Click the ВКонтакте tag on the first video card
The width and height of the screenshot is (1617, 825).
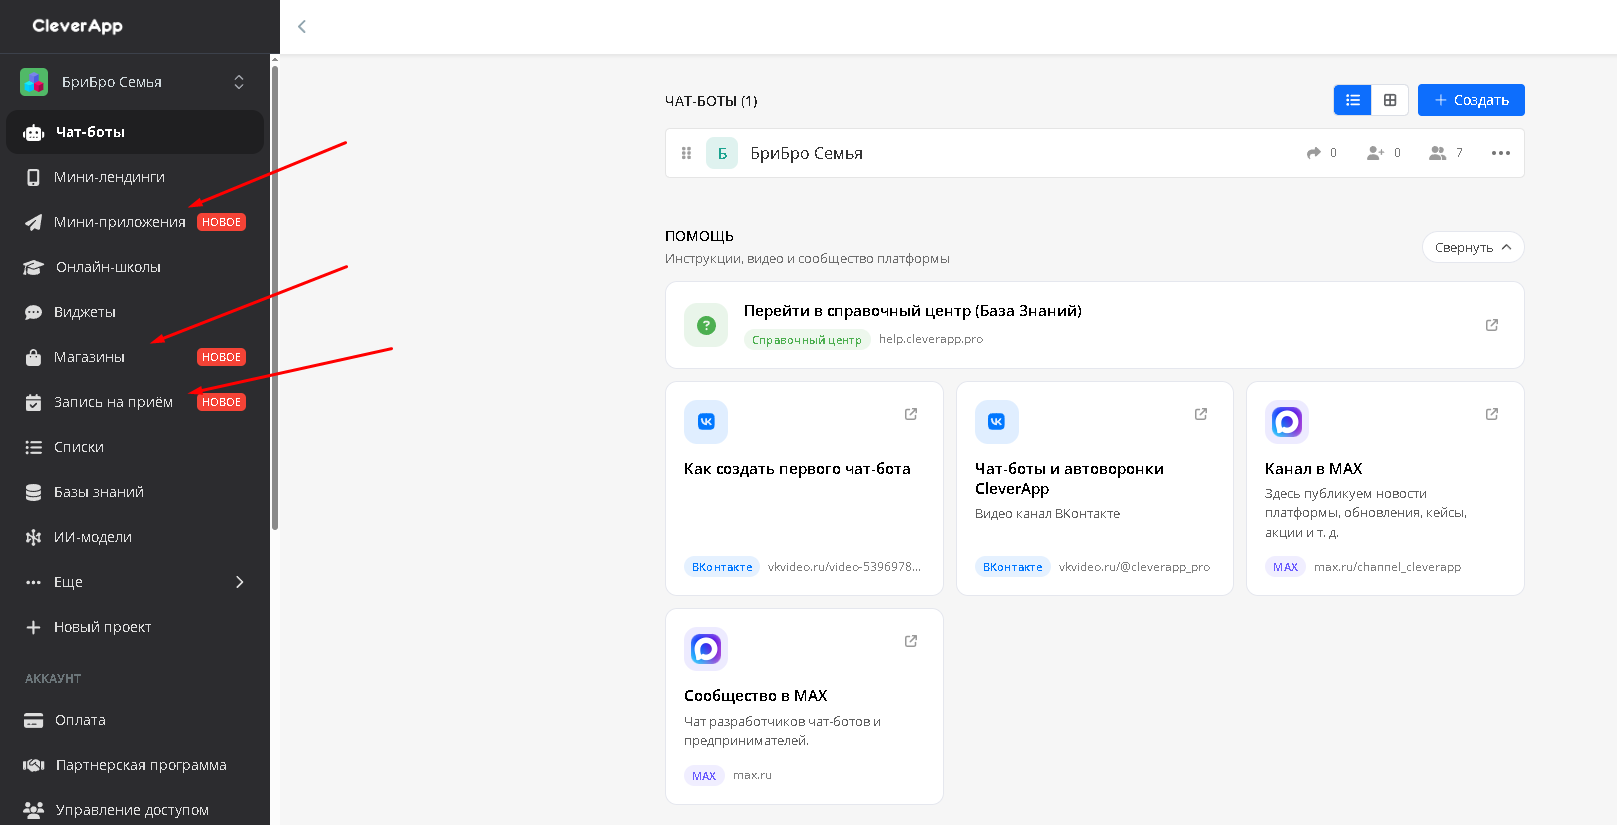click(x=722, y=567)
